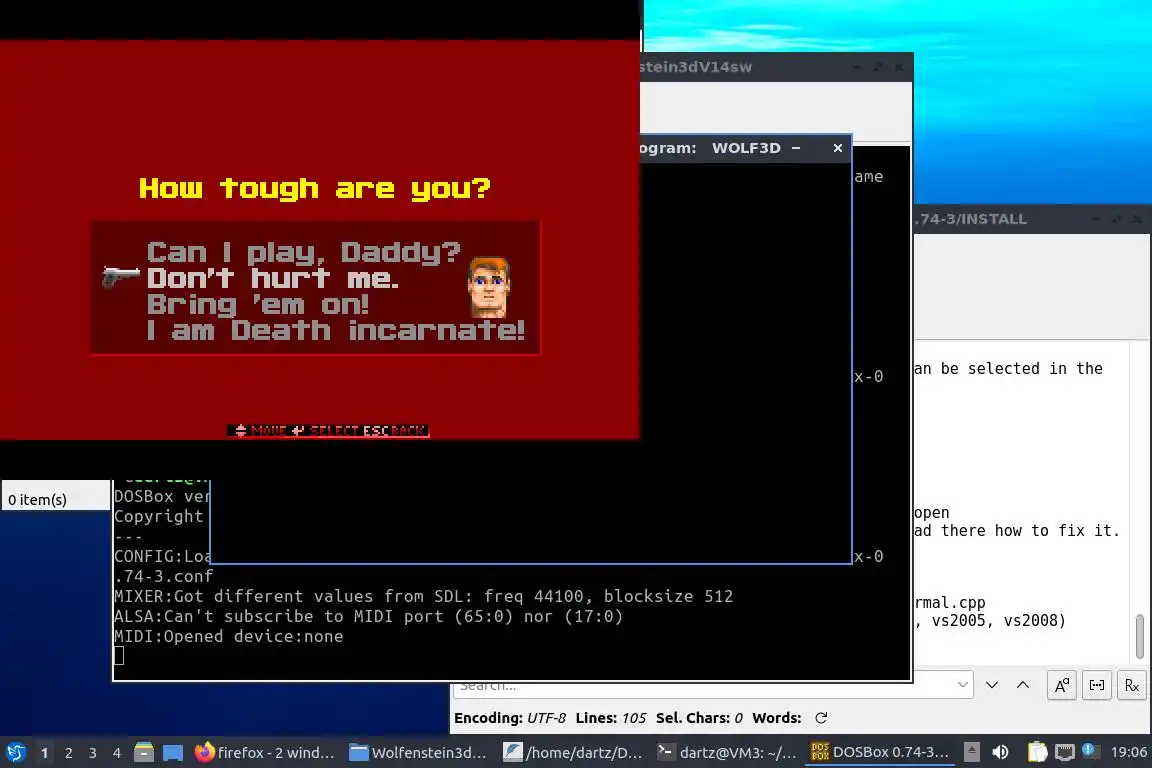Click the Lines: 105 status entry

click(611, 718)
